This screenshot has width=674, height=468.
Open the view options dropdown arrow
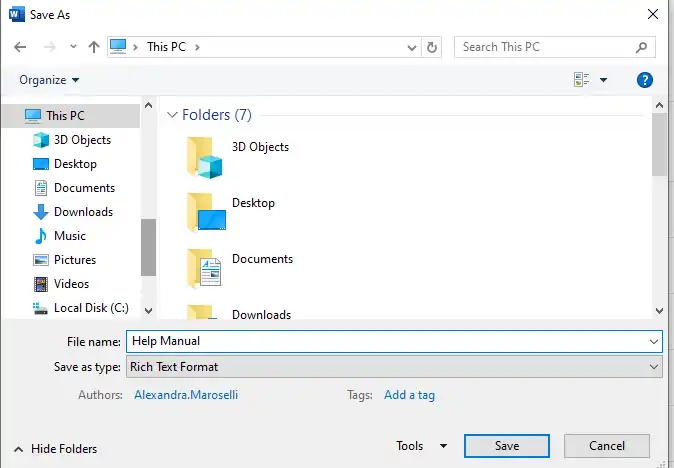(604, 80)
